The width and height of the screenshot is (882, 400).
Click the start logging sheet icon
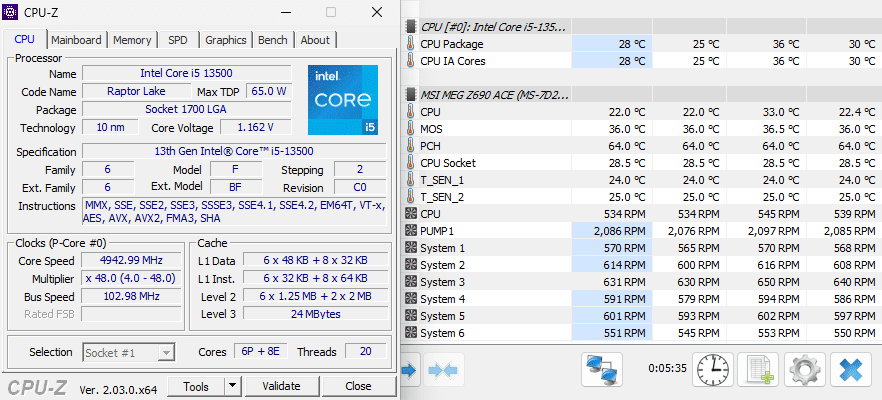click(x=758, y=370)
